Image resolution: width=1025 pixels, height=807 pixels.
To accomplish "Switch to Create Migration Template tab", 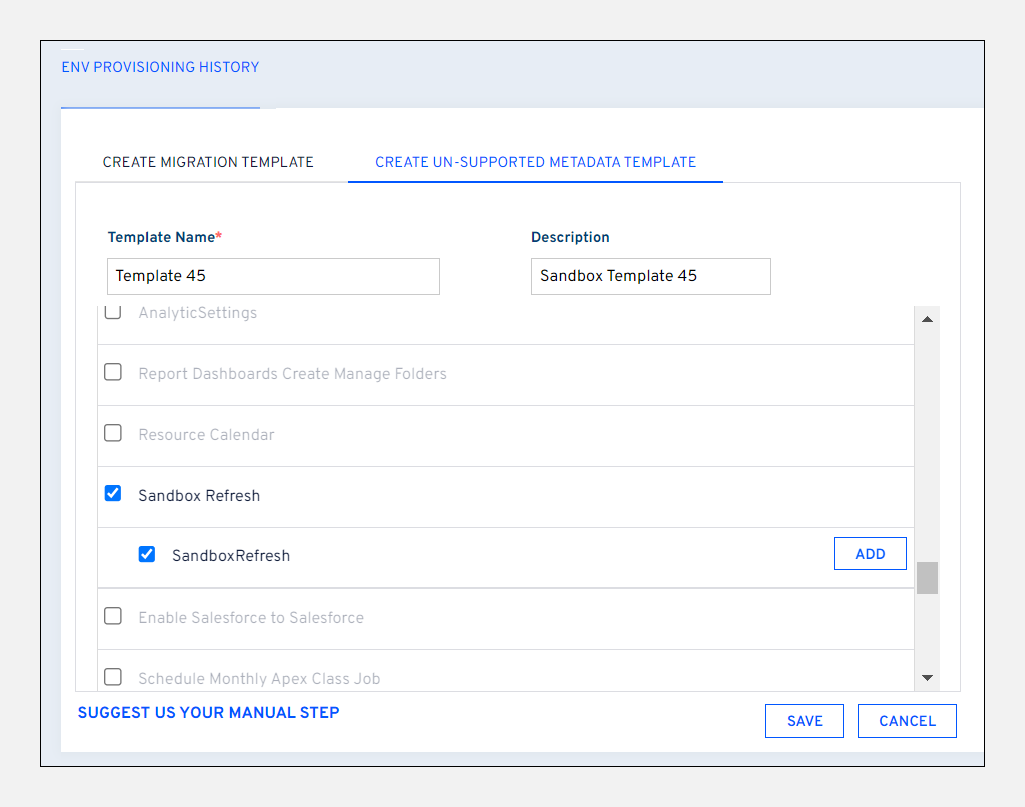I will (208, 162).
